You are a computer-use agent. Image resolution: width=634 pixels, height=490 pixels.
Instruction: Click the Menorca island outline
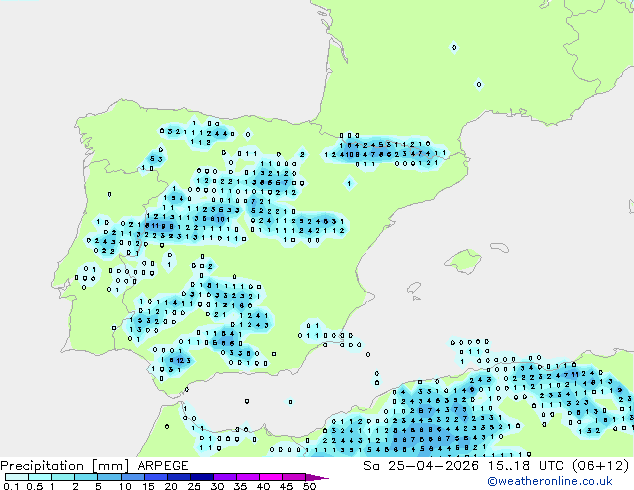[499, 247]
